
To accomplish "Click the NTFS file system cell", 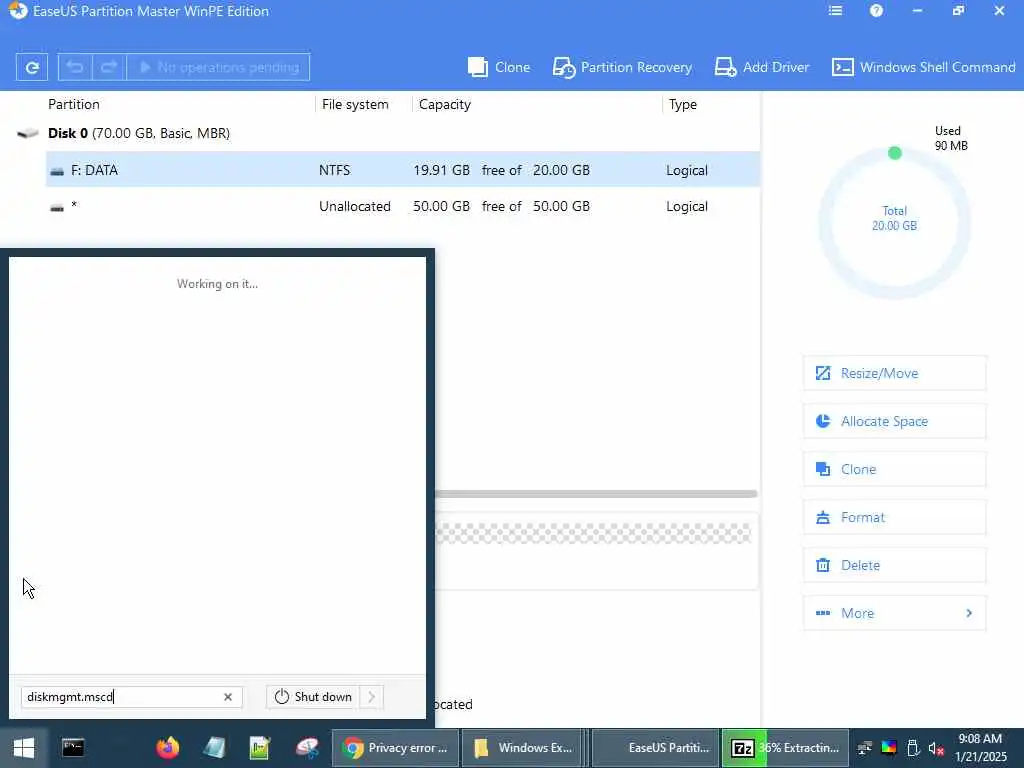I will tap(334, 170).
